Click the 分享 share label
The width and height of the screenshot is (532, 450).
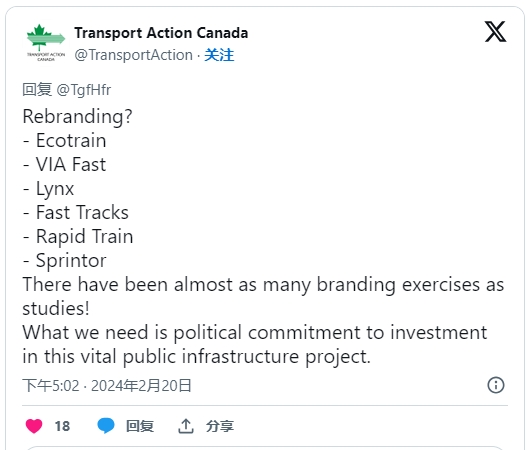(220, 426)
